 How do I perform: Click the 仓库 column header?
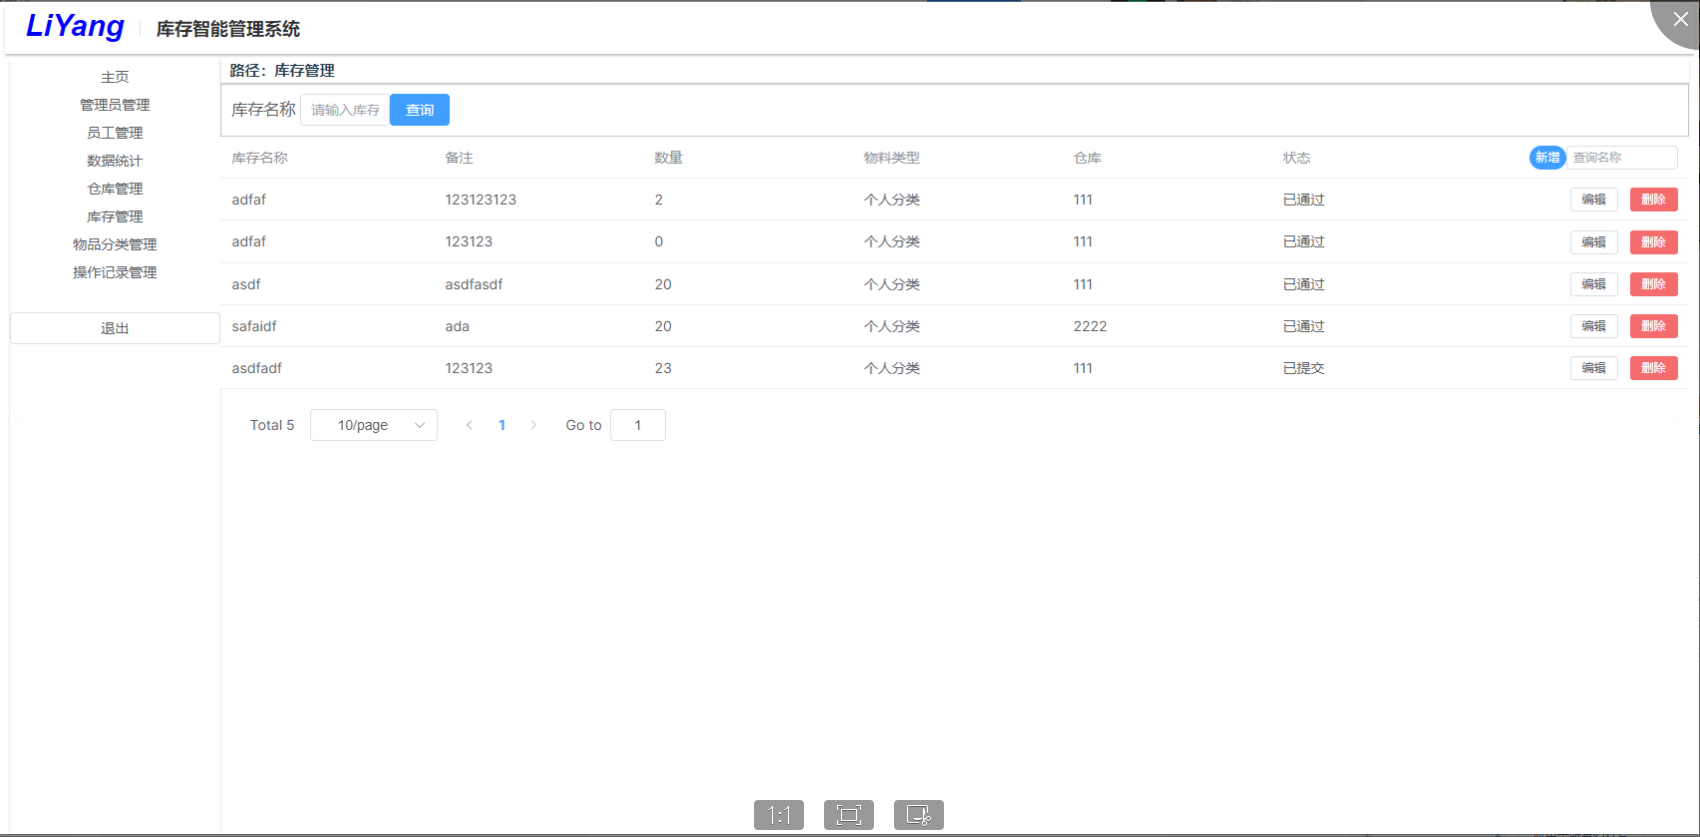pyautogui.click(x=1087, y=158)
